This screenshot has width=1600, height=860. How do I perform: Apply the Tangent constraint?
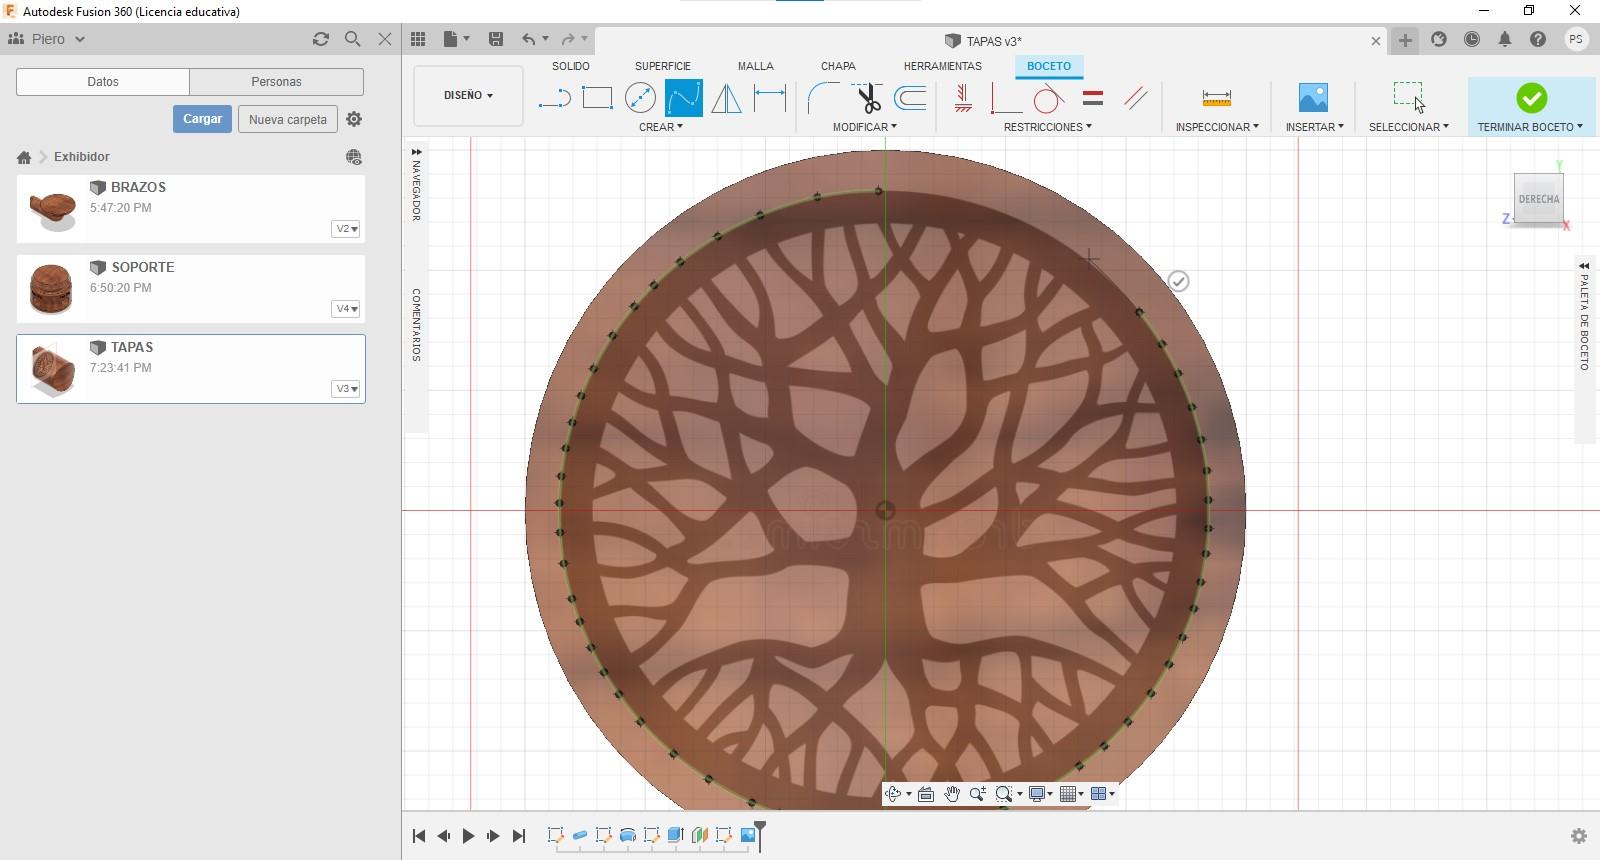point(1048,98)
